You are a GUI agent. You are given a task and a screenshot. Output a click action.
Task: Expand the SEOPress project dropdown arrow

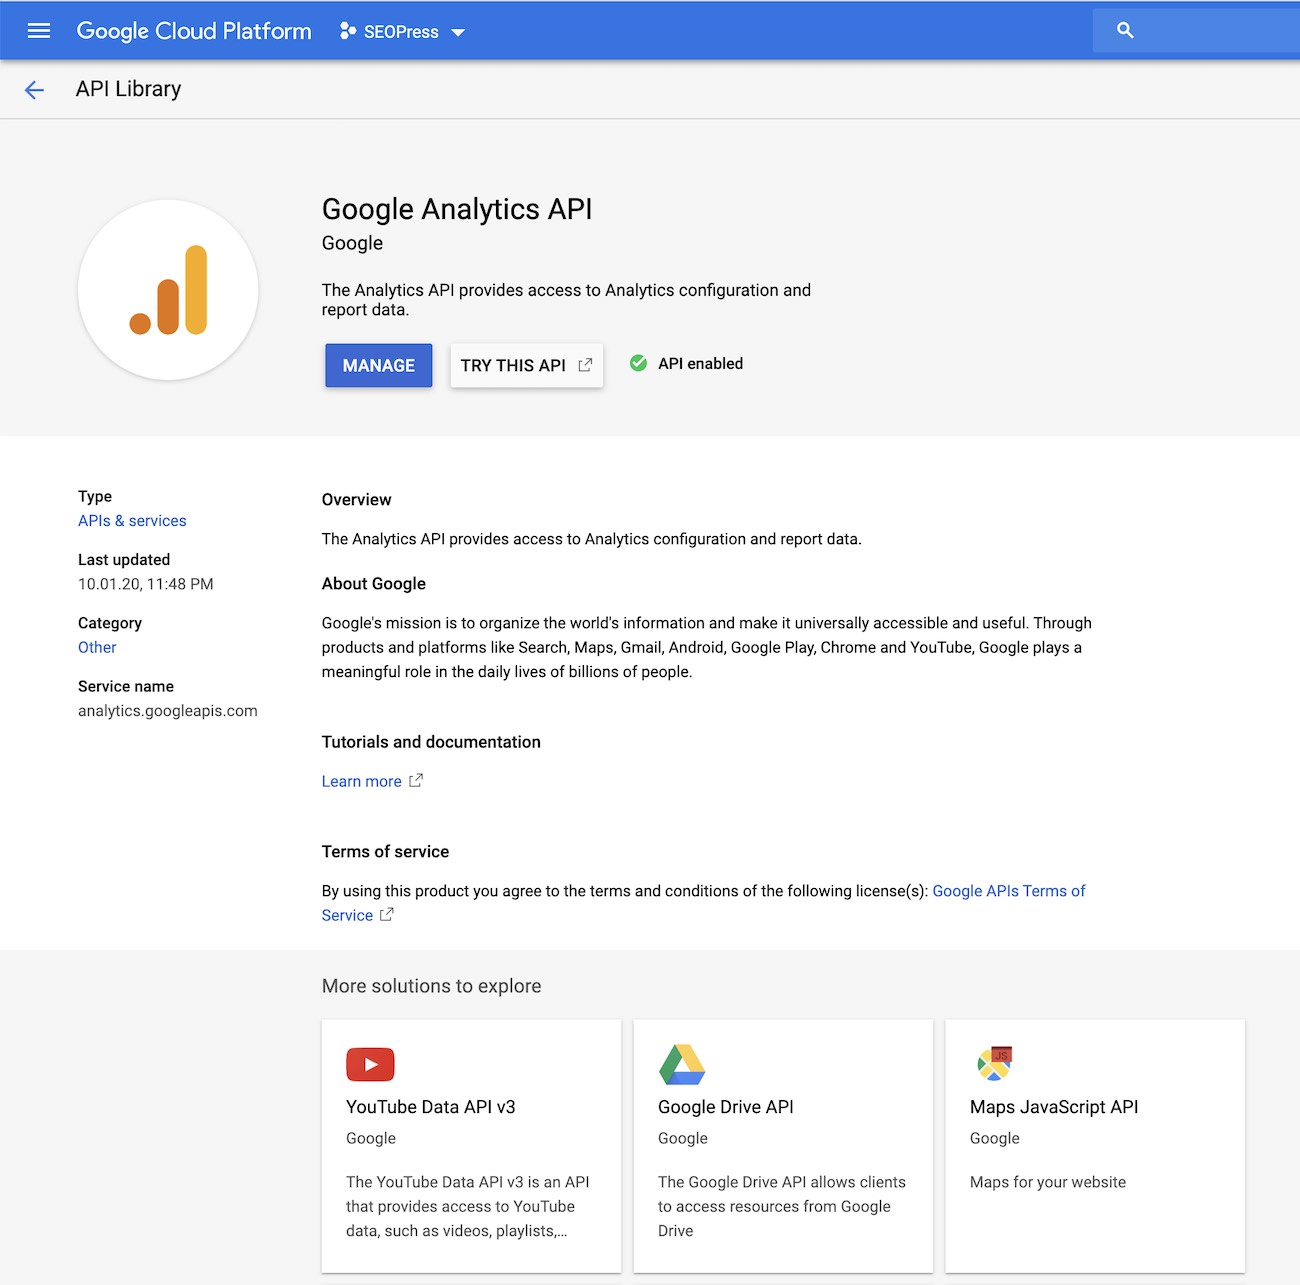(x=458, y=32)
